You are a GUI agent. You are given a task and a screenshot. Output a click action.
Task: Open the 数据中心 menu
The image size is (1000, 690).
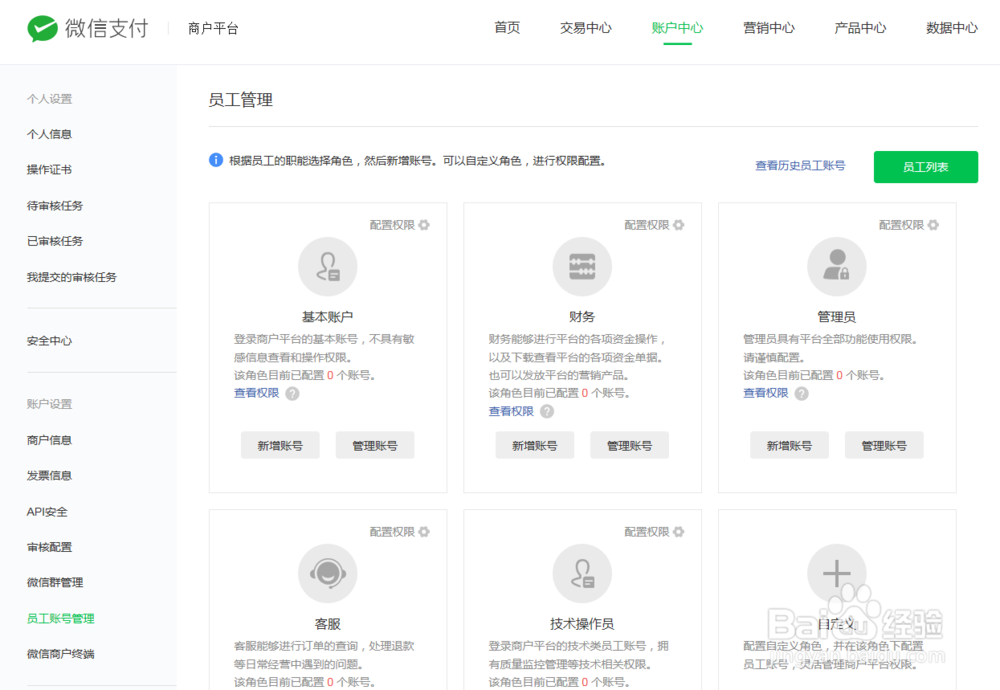[x=952, y=28]
